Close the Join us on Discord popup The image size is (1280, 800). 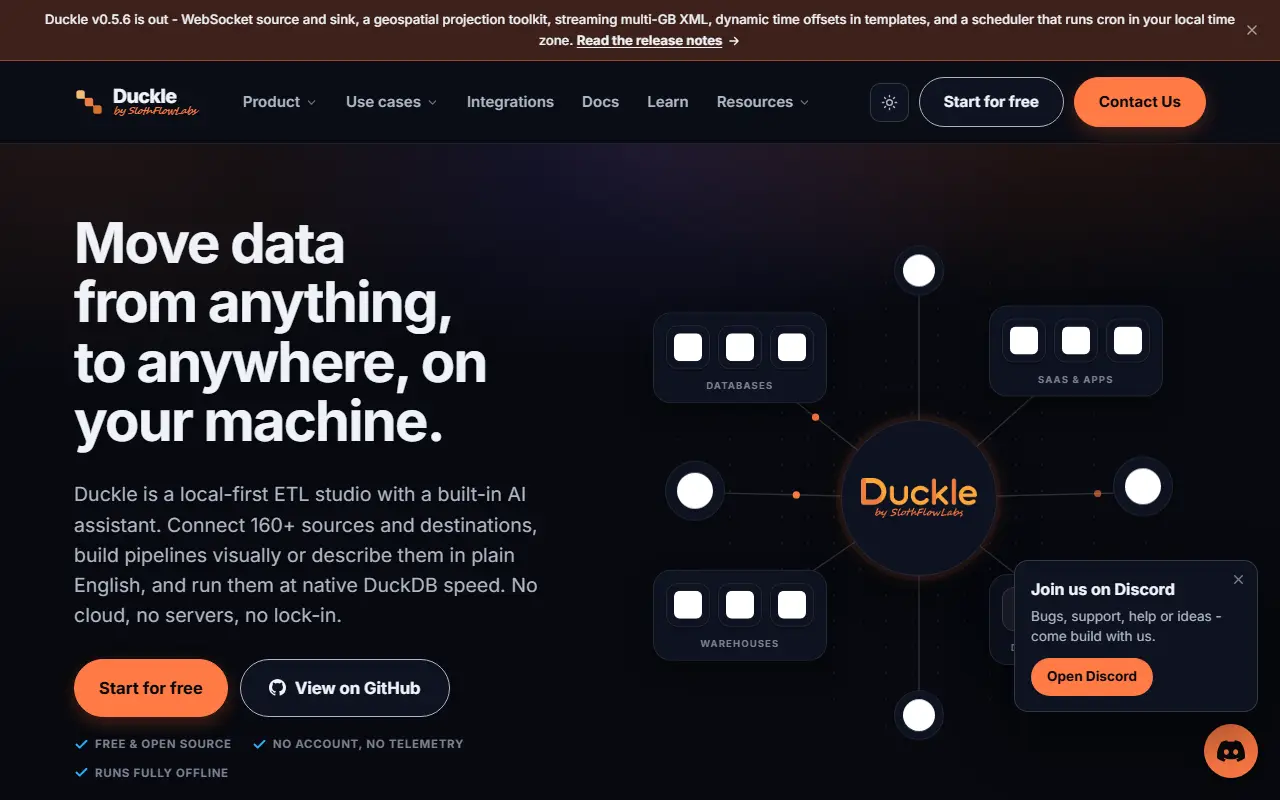click(x=1238, y=580)
